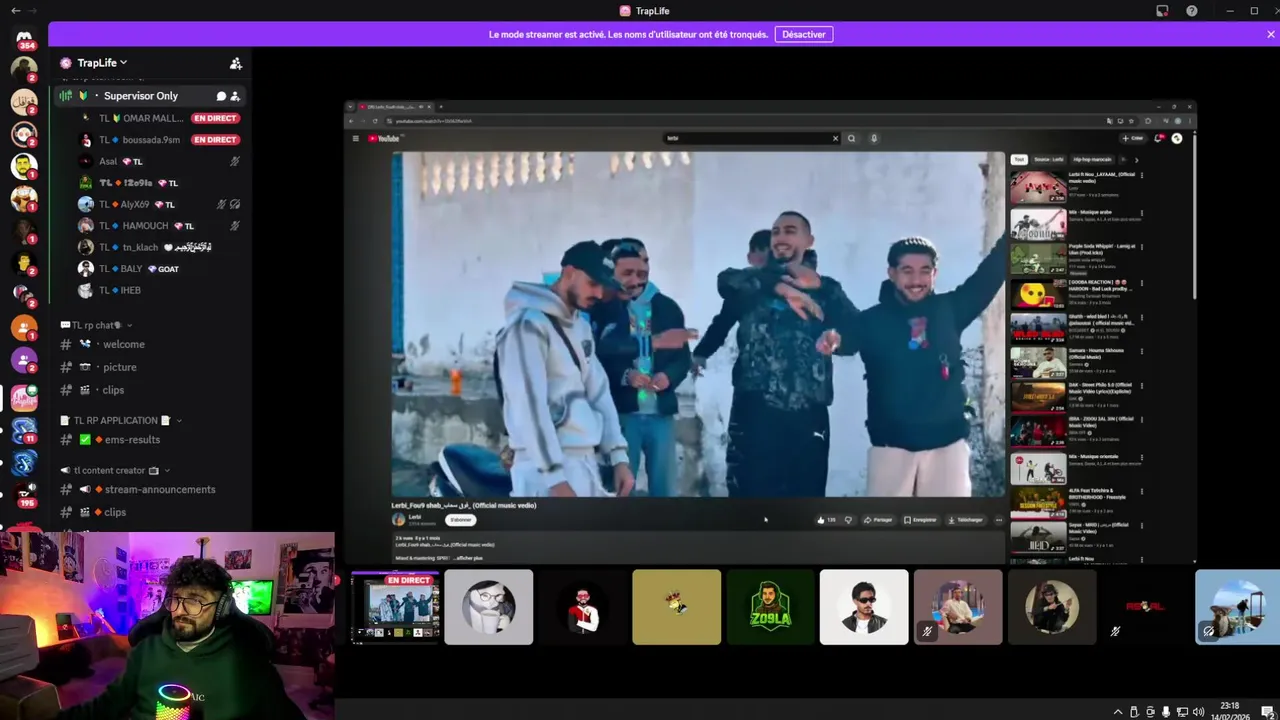Open the orange server icon in sidebar
This screenshot has height=720, width=1280.
24,328
